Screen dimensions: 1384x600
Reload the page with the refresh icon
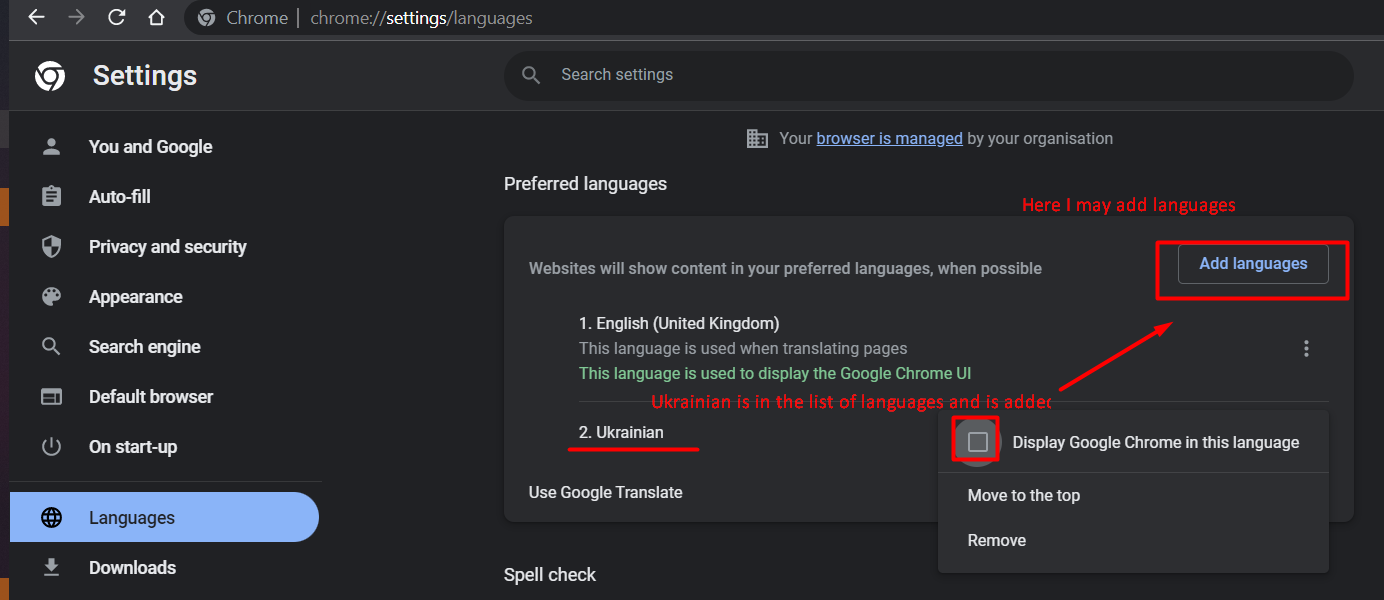pyautogui.click(x=116, y=18)
